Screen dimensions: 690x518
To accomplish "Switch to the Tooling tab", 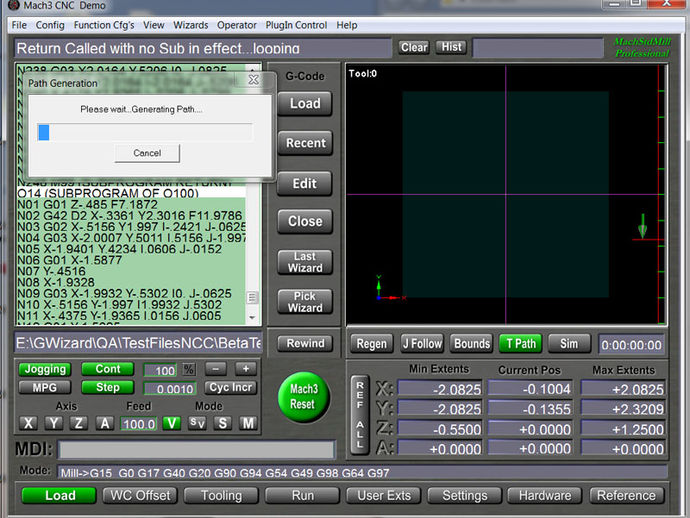I will click(x=221, y=496).
